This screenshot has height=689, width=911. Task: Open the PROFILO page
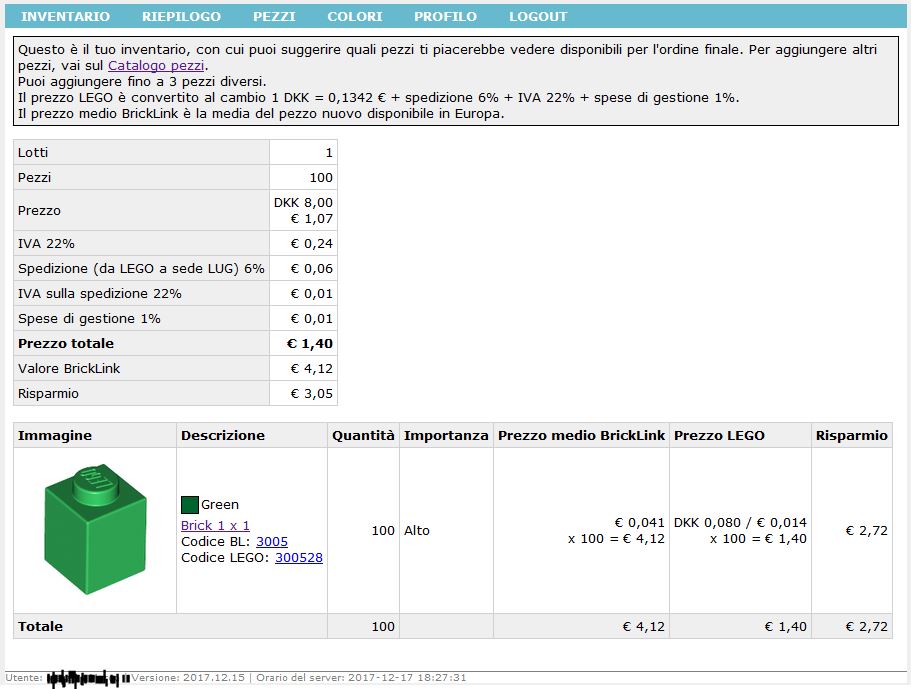coord(446,16)
